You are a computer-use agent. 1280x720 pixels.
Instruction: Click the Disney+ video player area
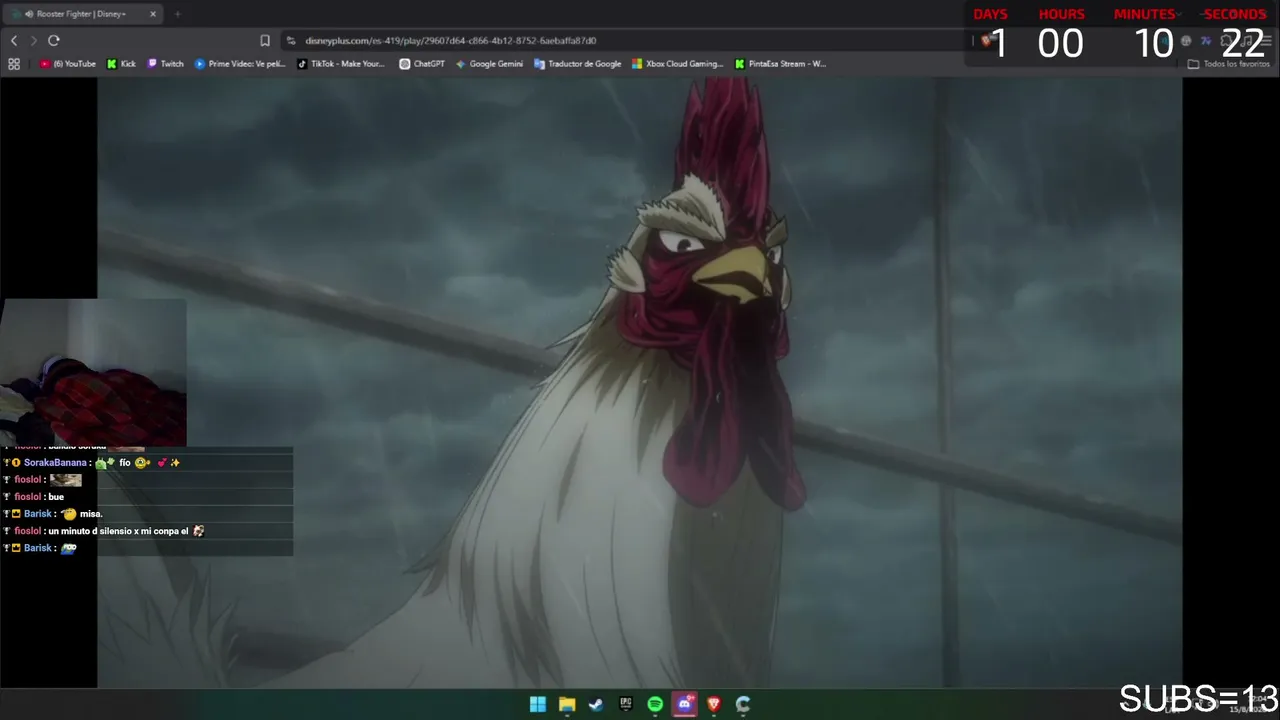pyautogui.click(x=640, y=382)
